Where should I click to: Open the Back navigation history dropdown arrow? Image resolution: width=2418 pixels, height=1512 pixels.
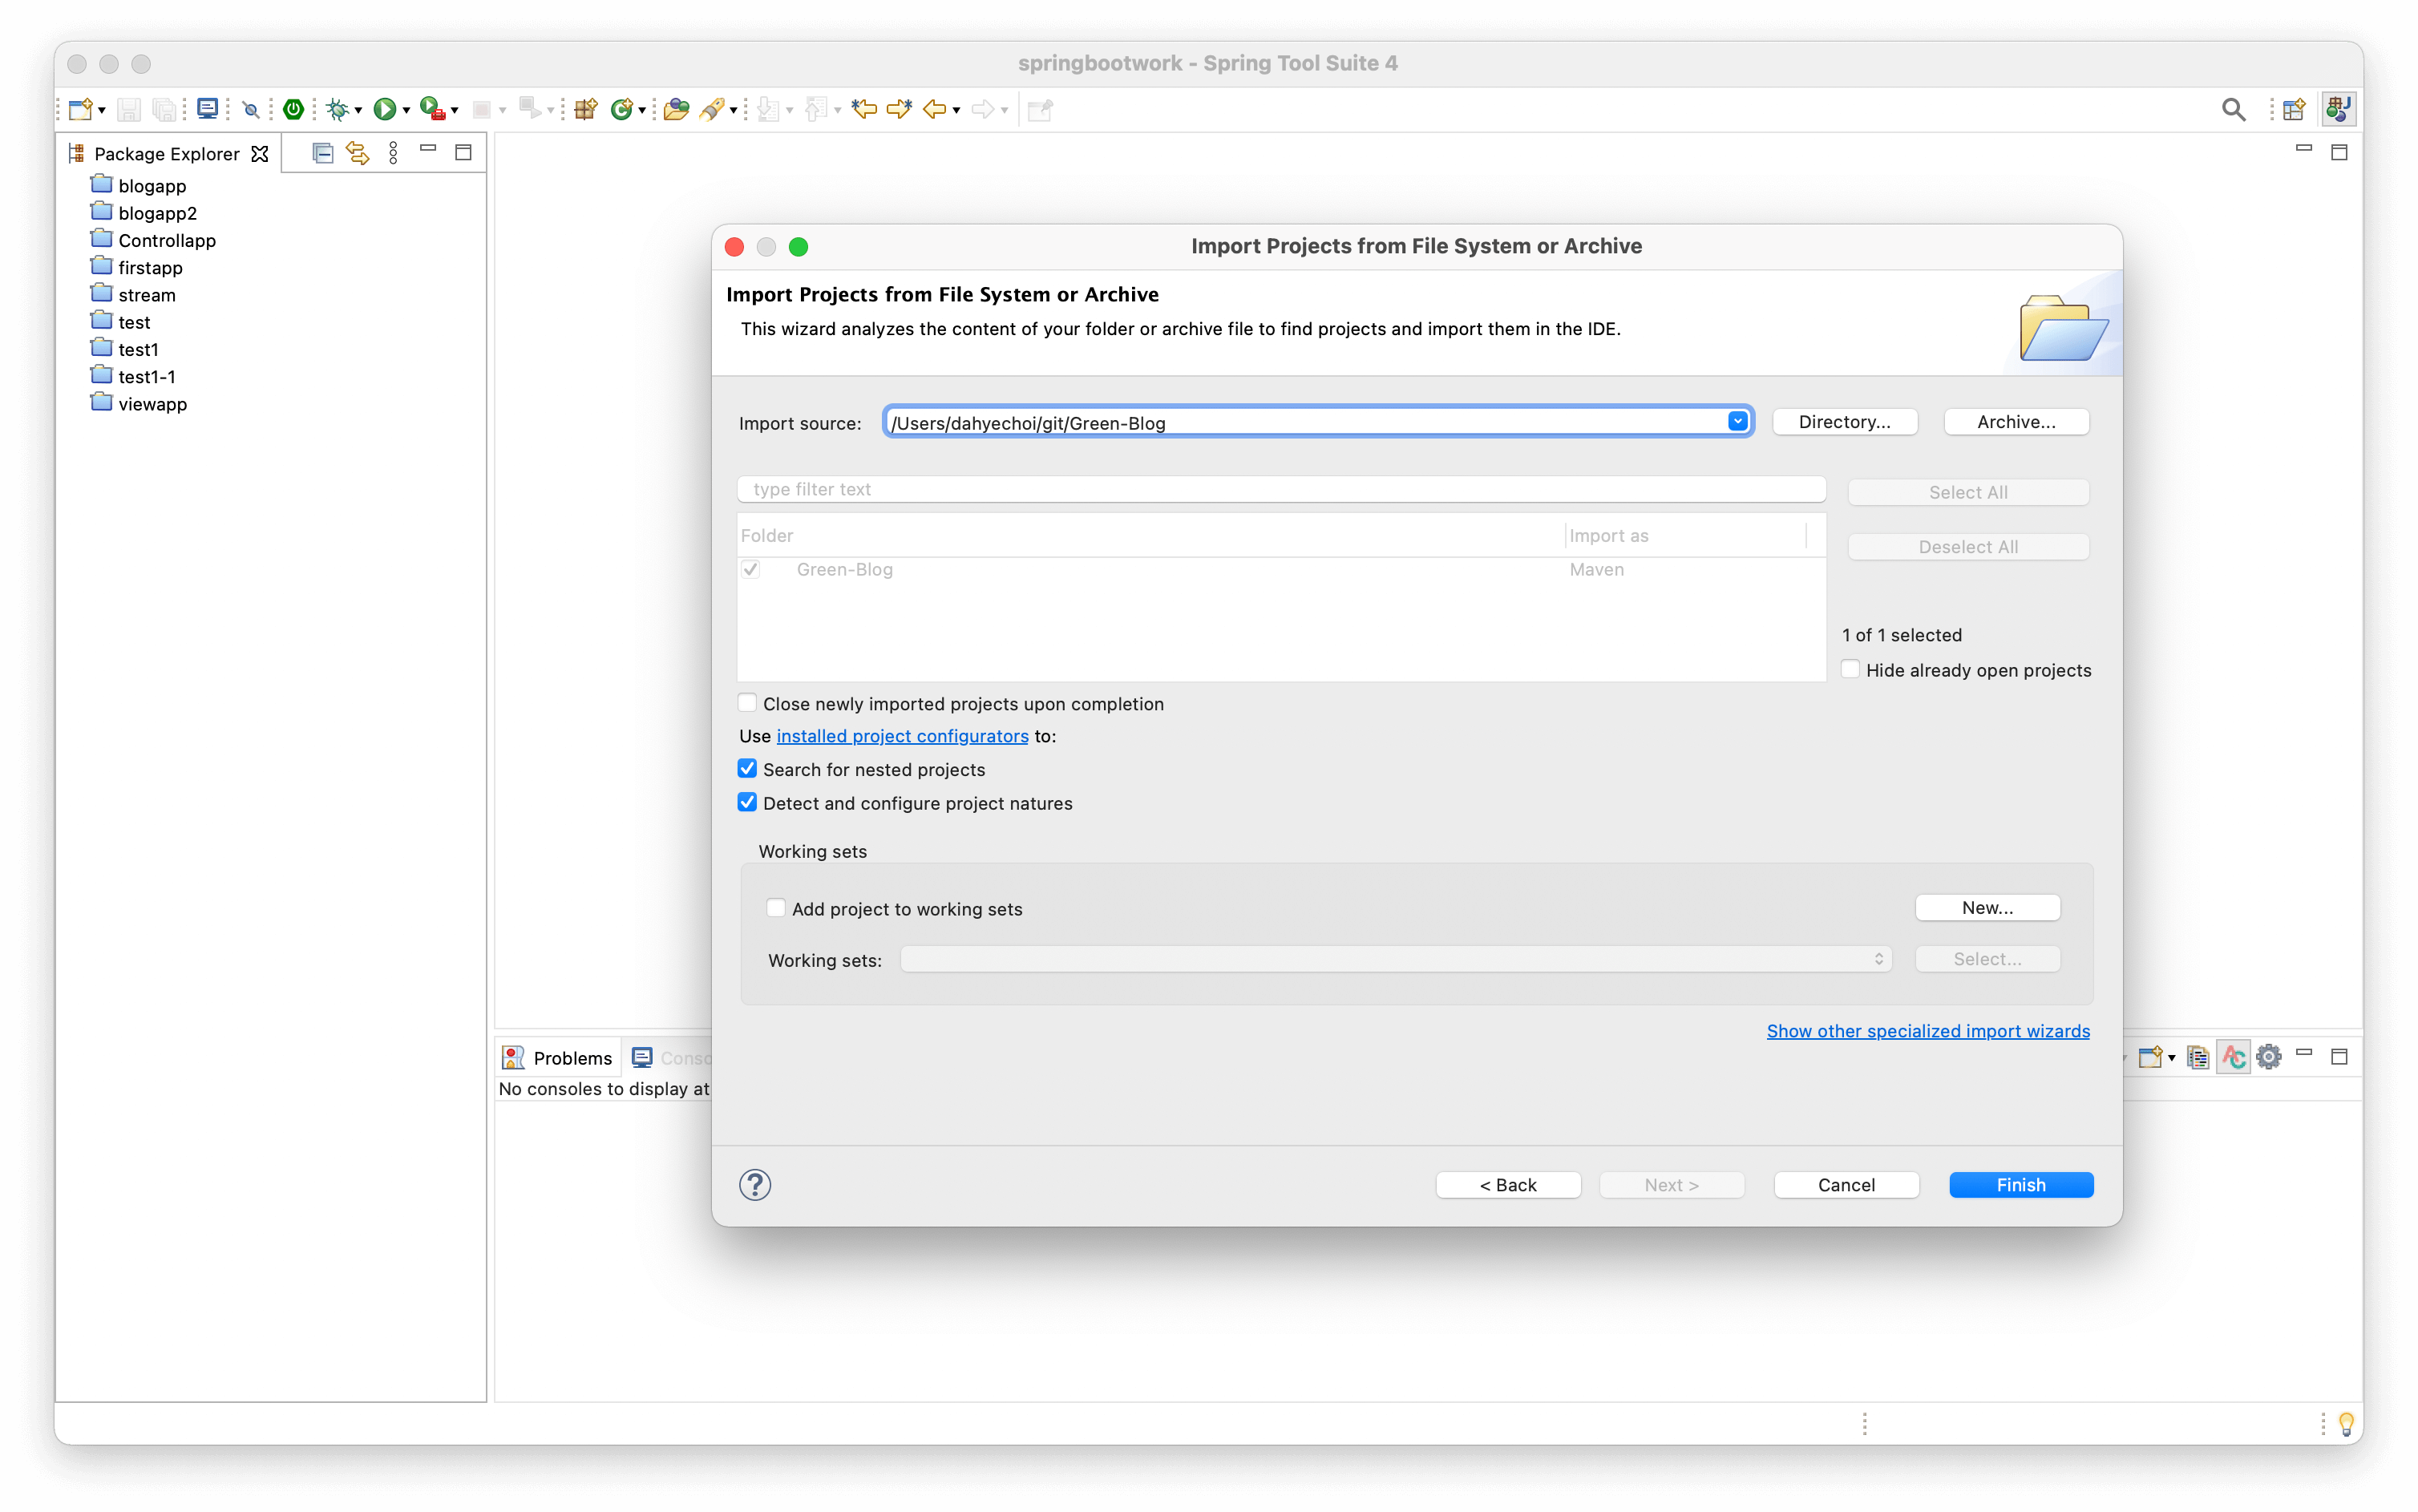957,110
